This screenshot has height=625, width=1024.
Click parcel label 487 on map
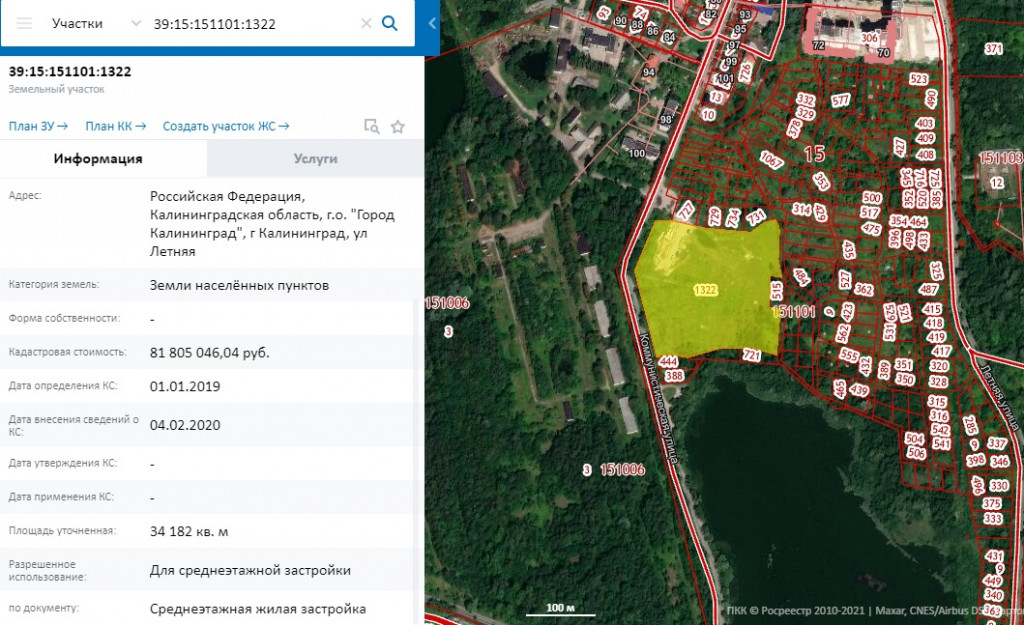[929, 289]
